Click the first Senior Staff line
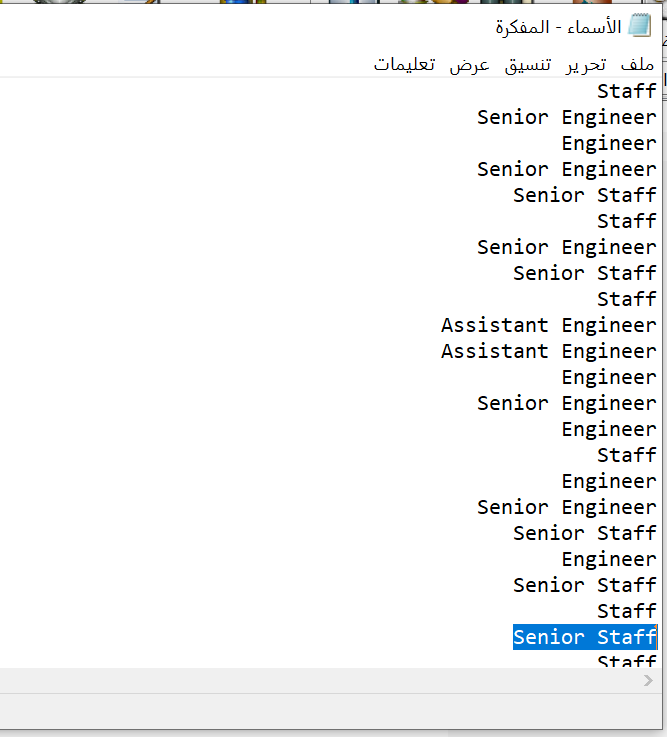Screen dimensions: 667x737 tap(585, 195)
